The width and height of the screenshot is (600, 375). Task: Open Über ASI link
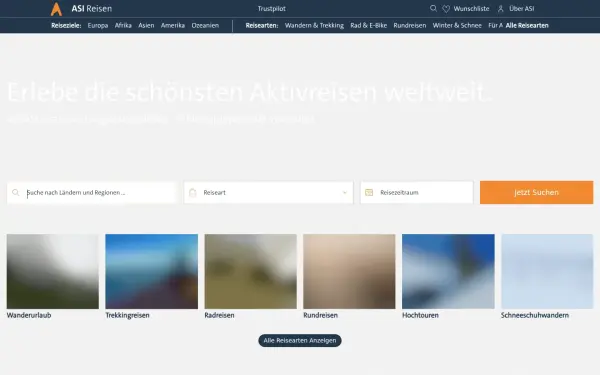(x=522, y=8)
